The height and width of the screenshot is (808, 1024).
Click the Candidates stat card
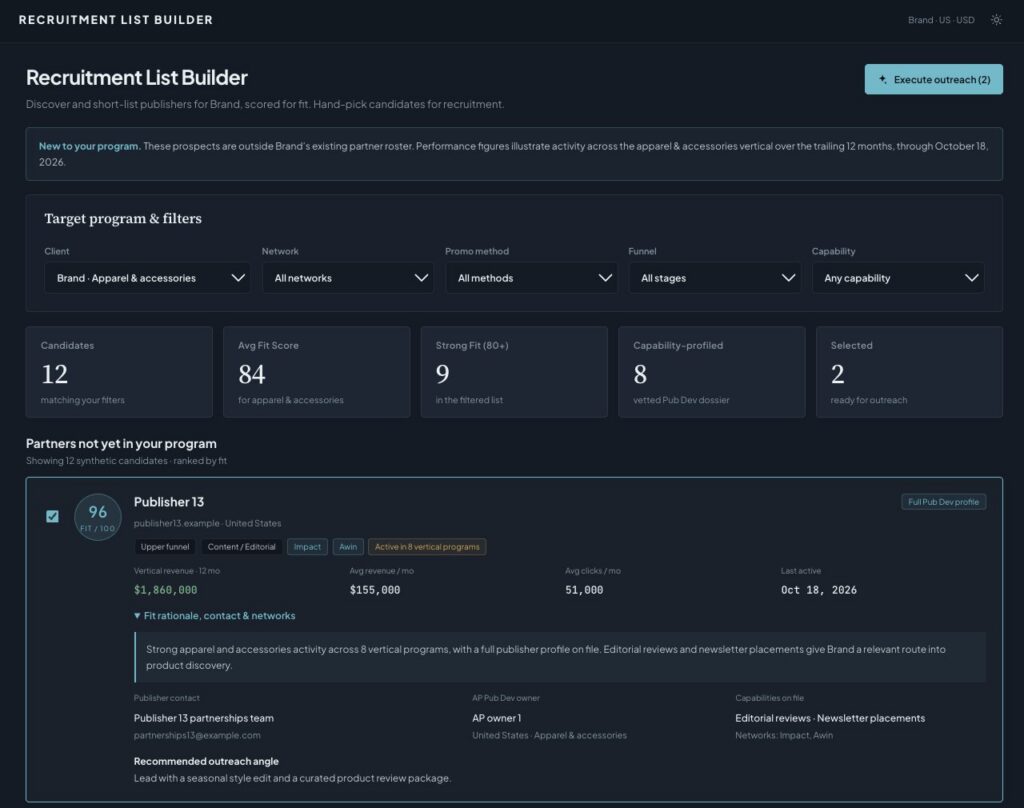[119, 372]
